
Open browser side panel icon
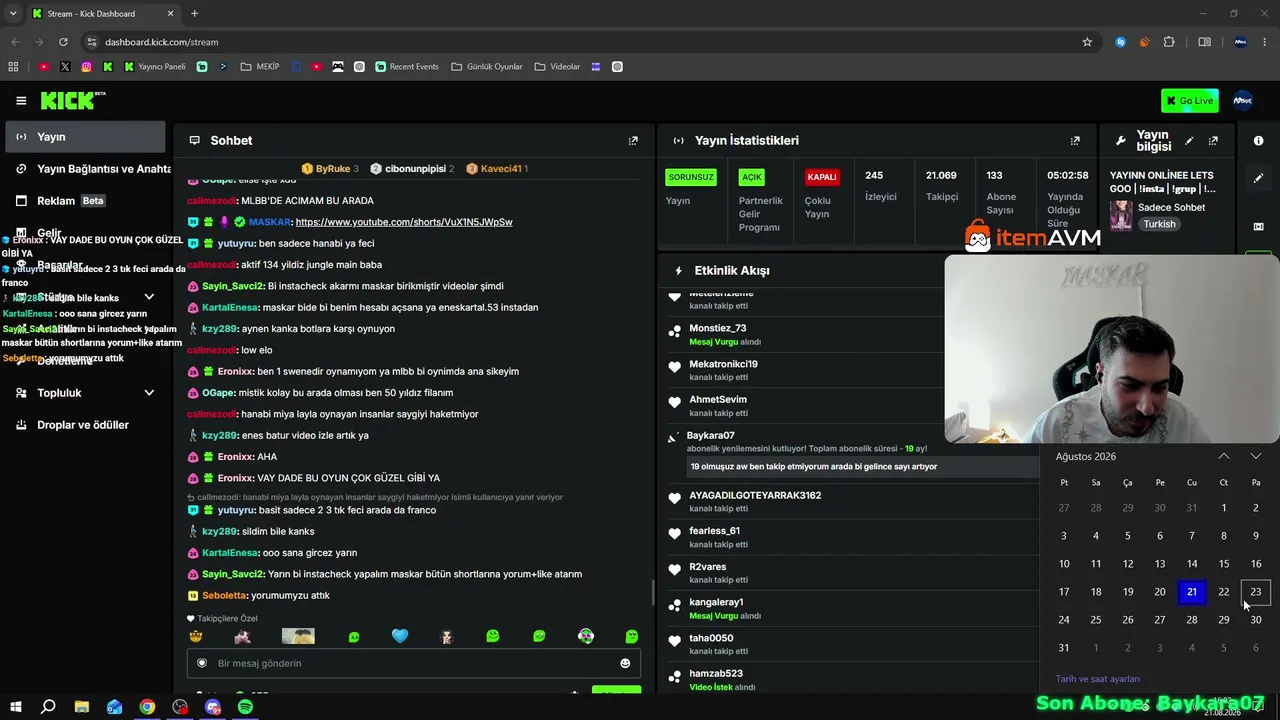click(x=1204, y=42)
